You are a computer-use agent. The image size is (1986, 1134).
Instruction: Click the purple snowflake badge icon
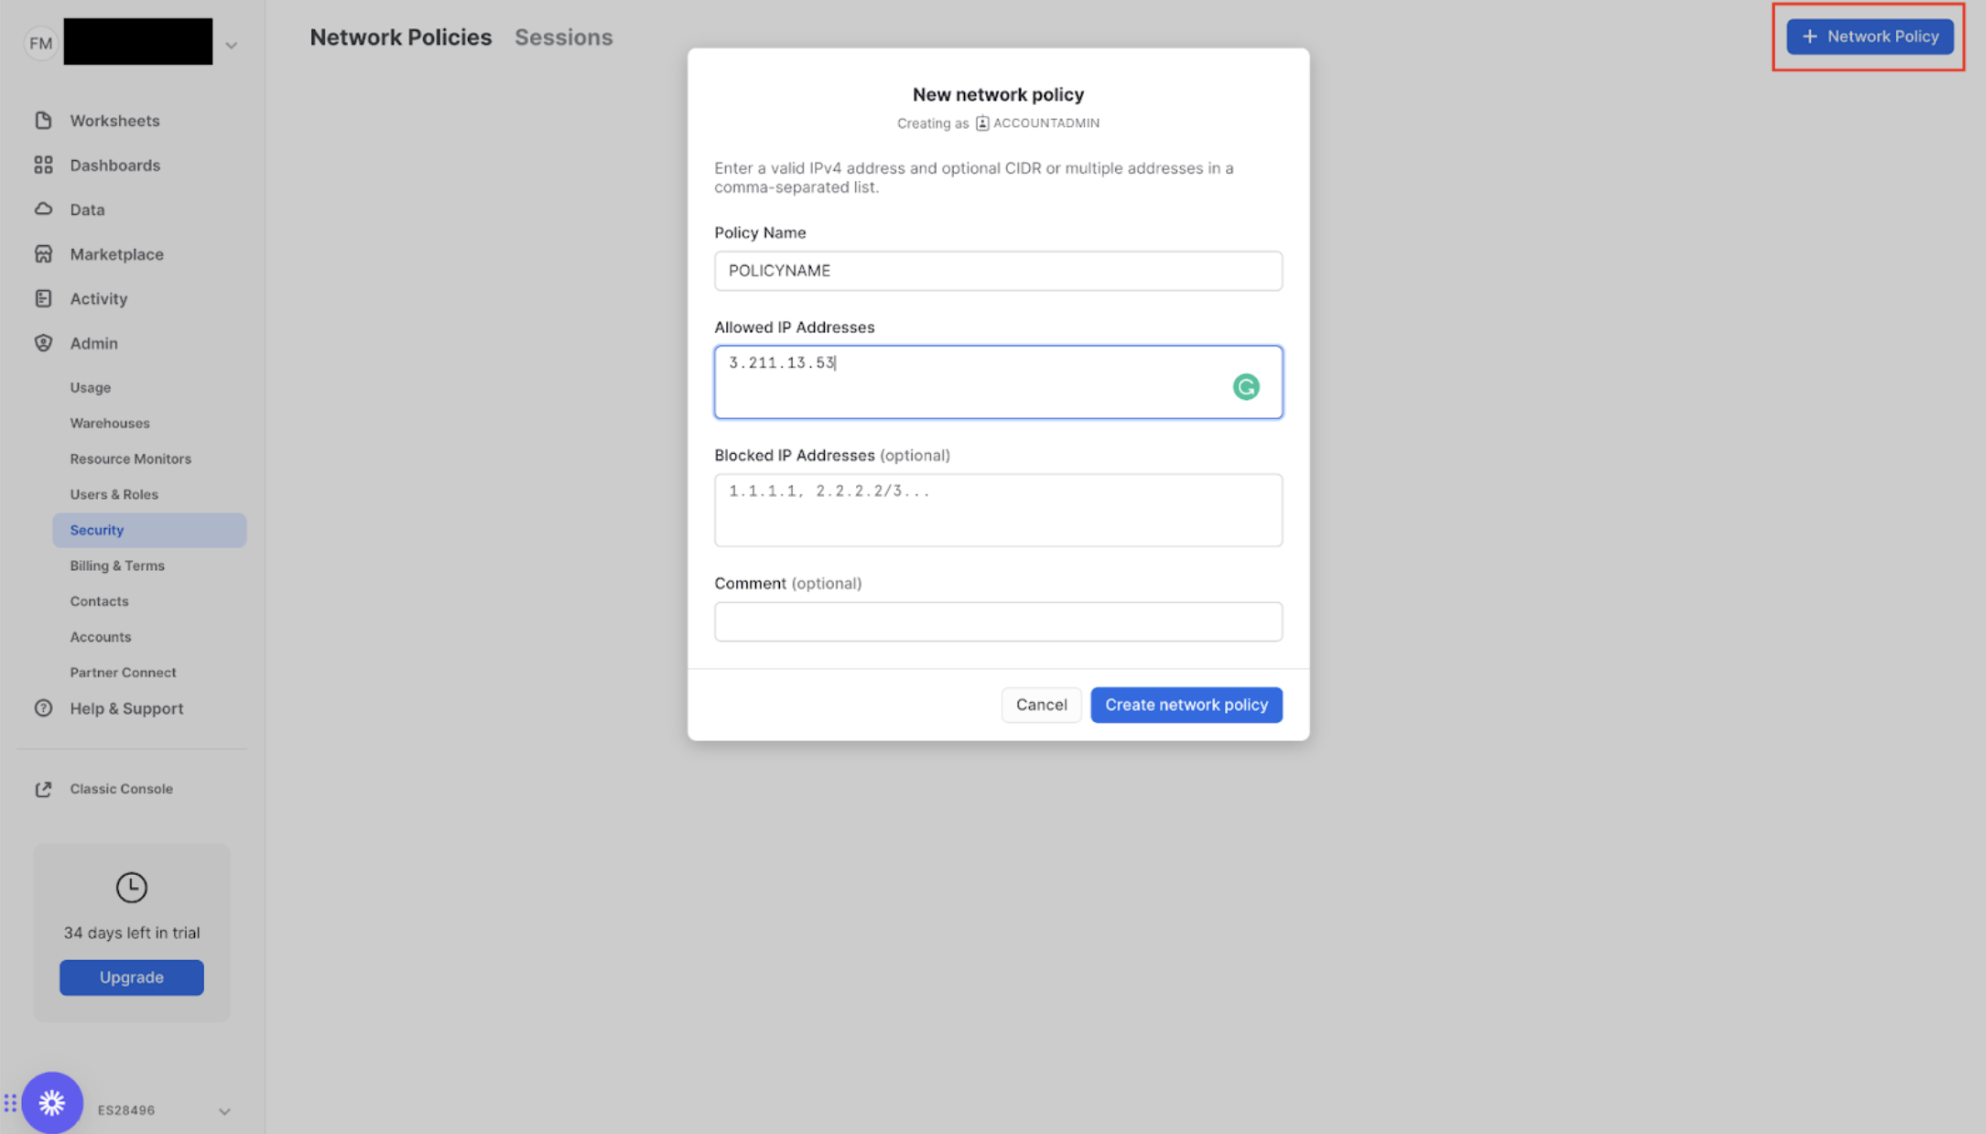click(x=52, y=1102)
